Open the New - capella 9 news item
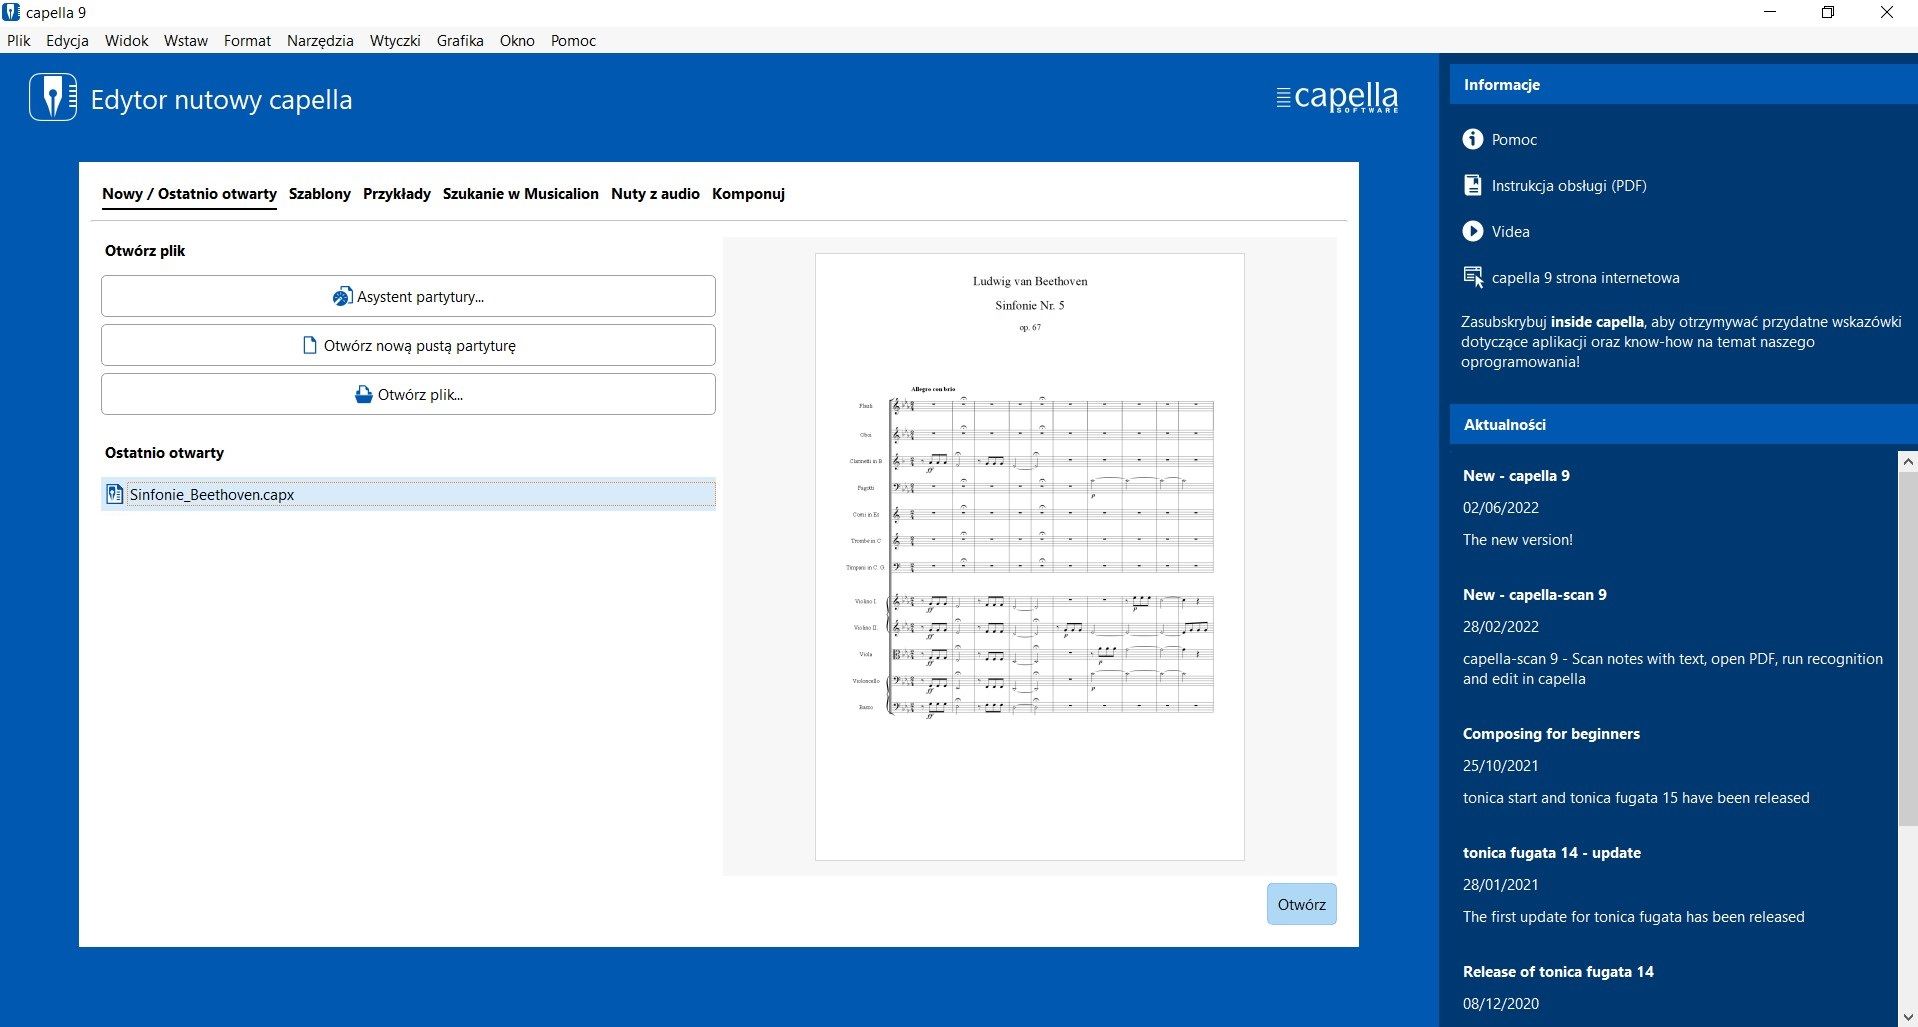Viewport: 1918px width, 1027px height. [1516, 475]
